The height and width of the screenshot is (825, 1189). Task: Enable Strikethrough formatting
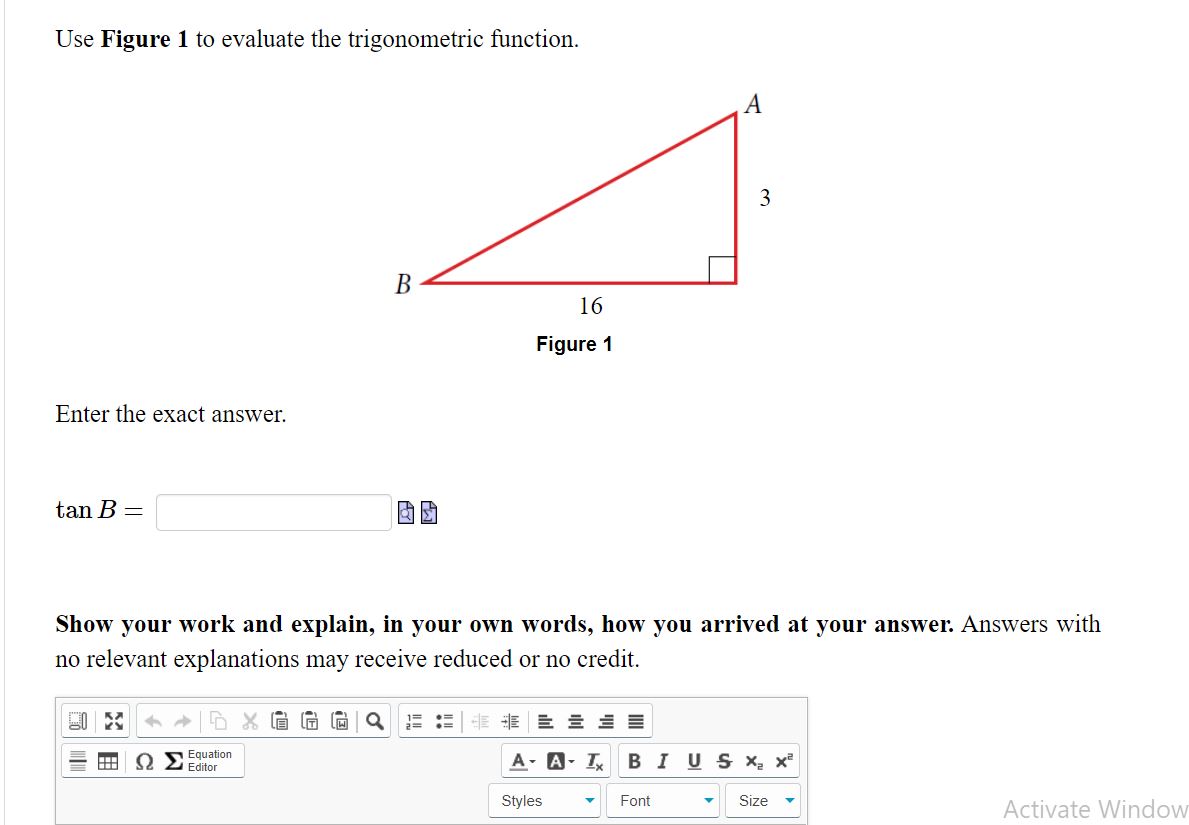723,760
